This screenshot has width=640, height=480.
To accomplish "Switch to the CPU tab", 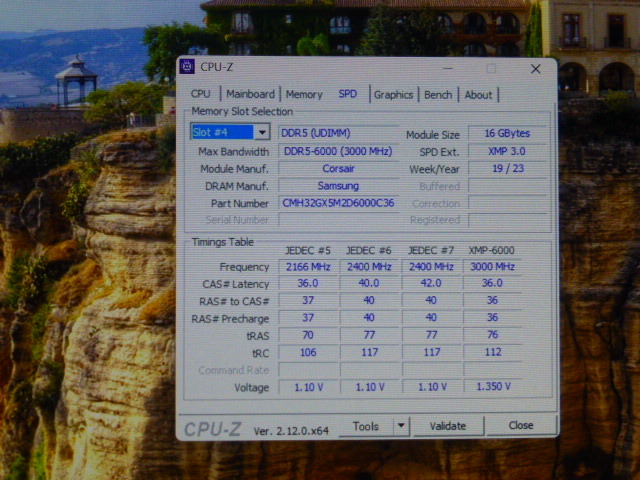I will point(200,94).
